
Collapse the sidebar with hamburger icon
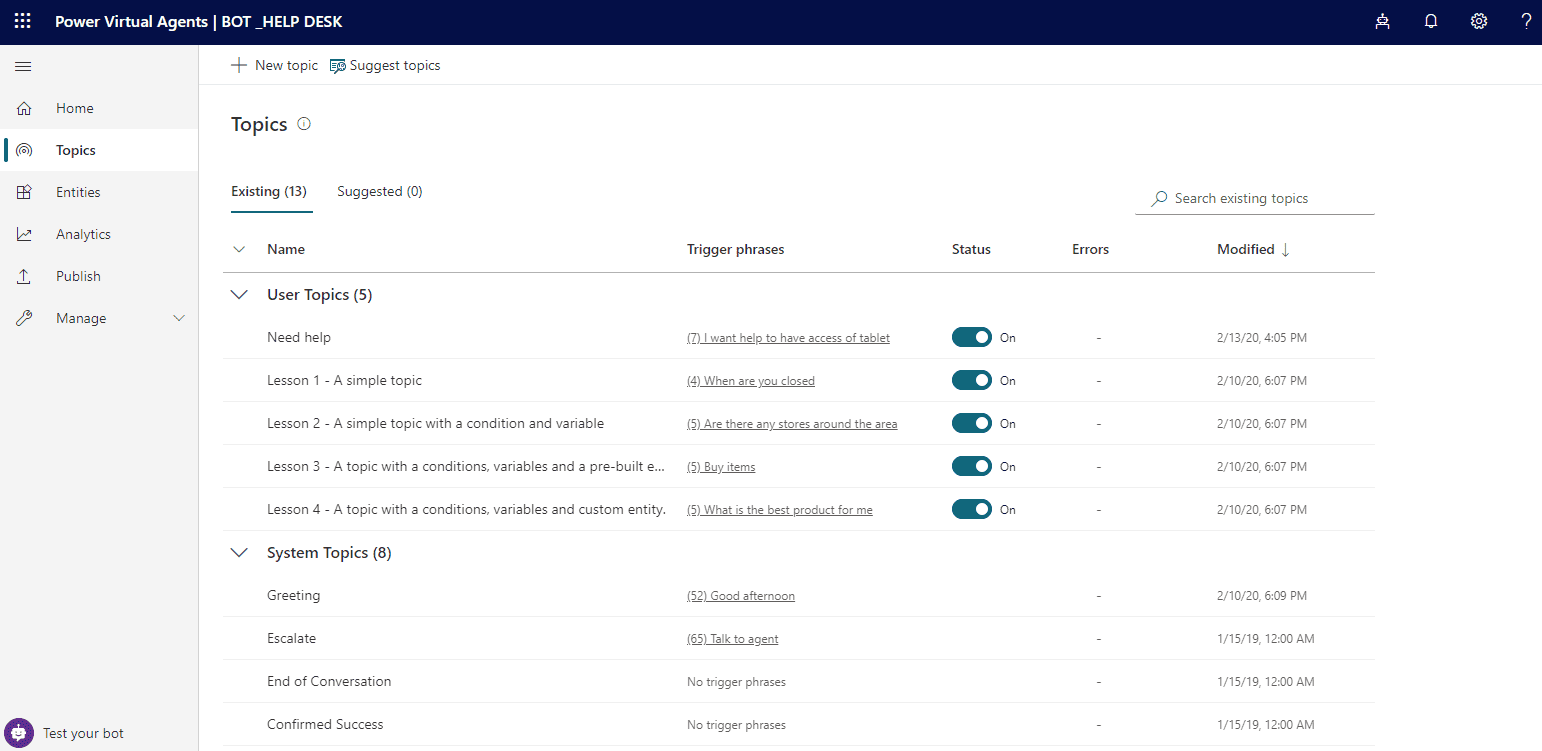tap(23, 66)
